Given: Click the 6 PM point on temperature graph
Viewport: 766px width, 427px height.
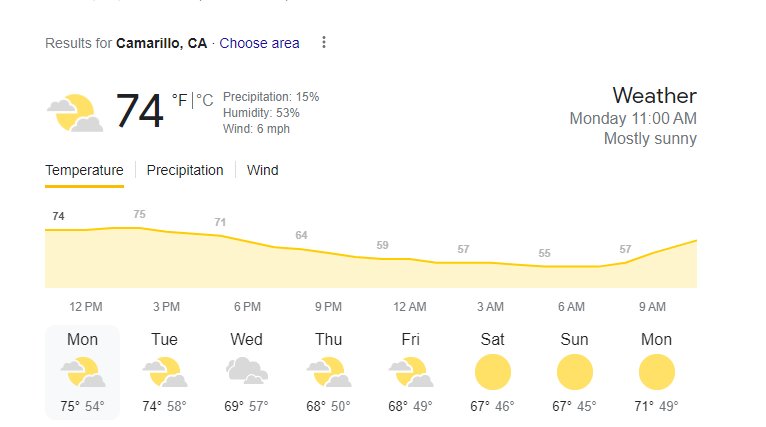Looking at the screenshot, I should 220,223.
